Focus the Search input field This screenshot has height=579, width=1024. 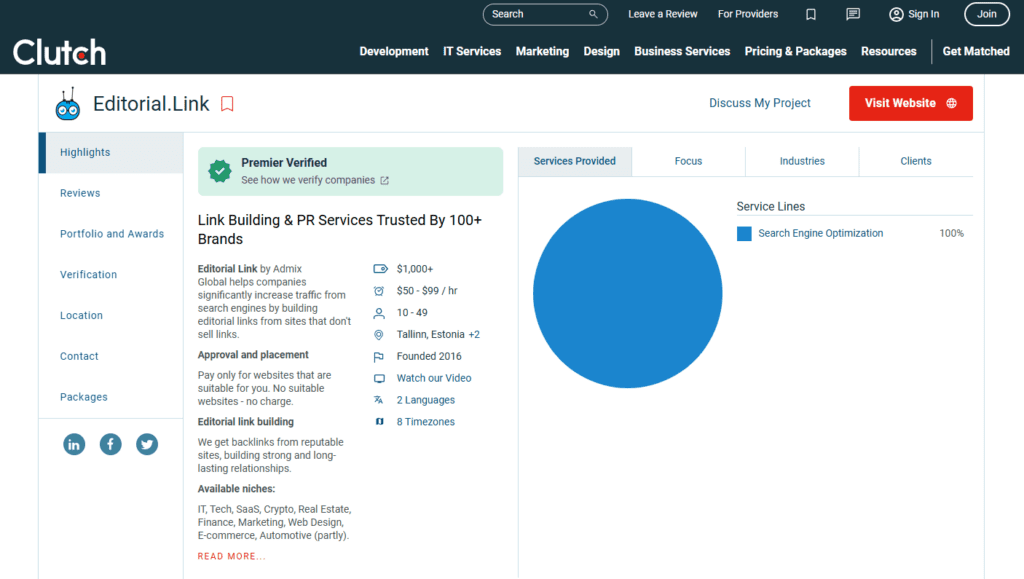tap(545, 14)
